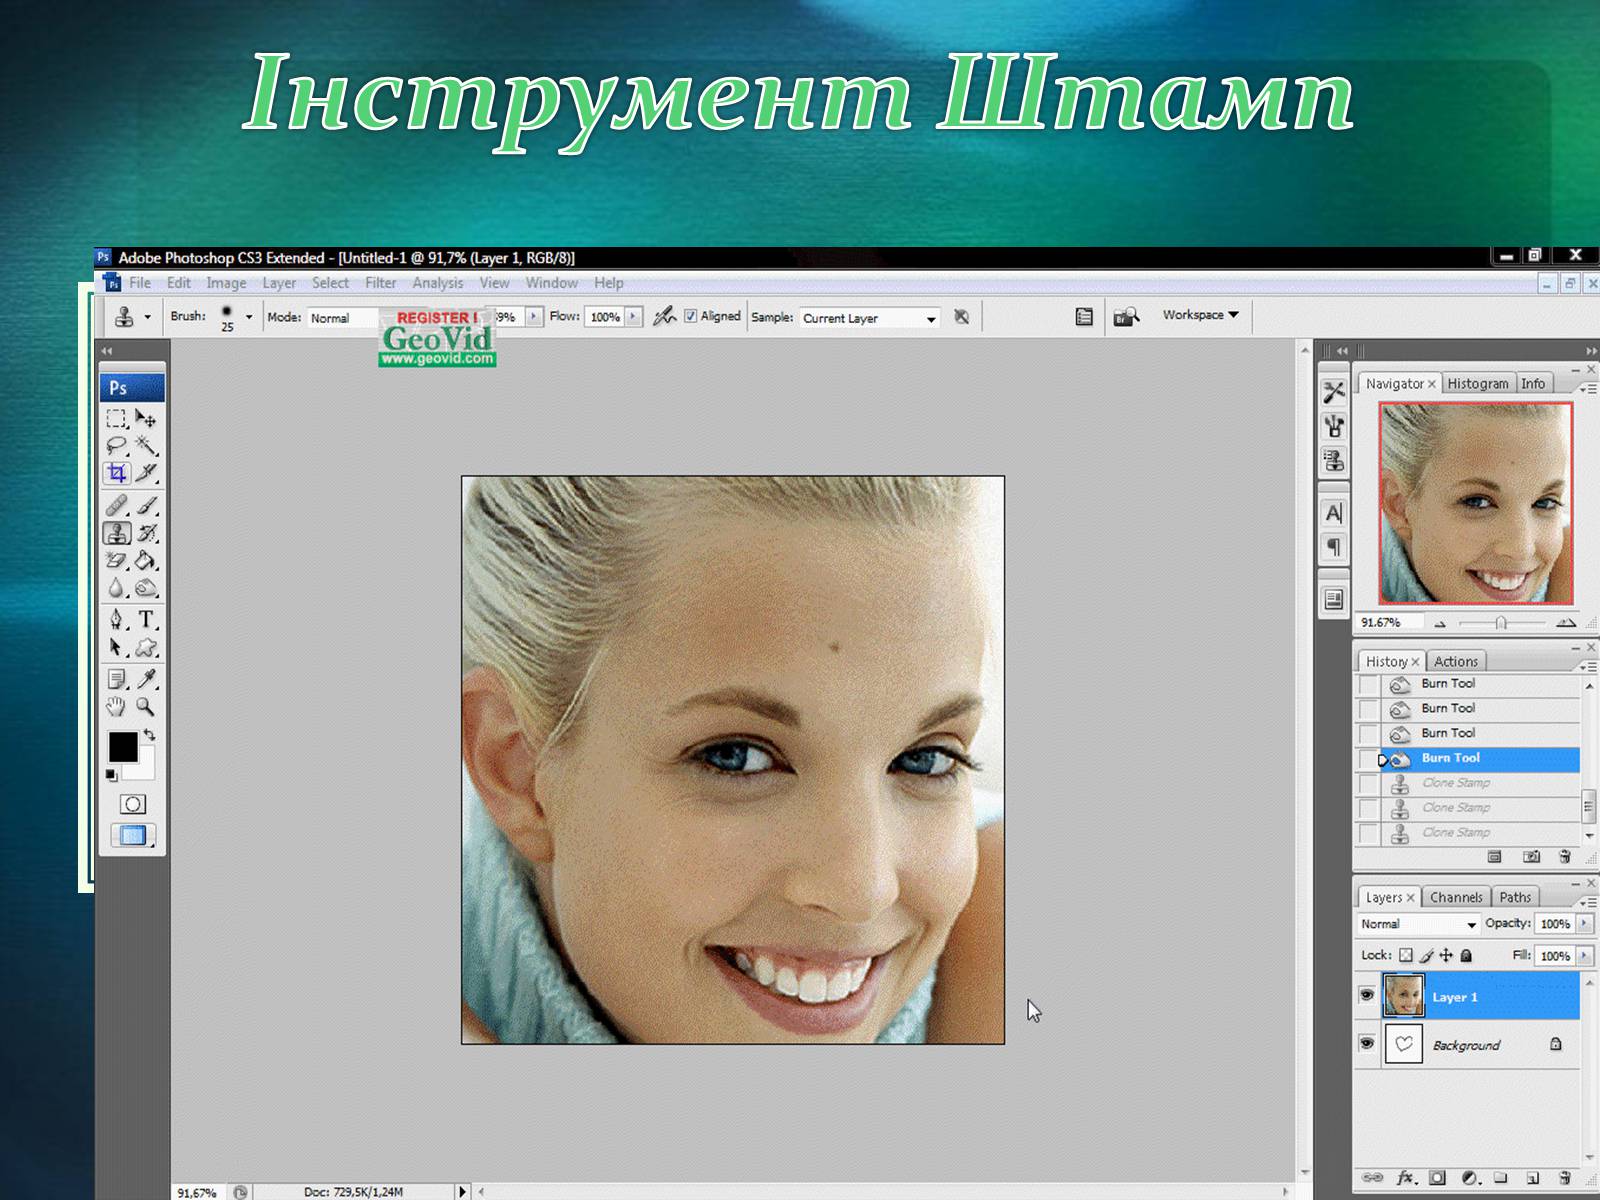Switch to the Actions tab

1455,662
